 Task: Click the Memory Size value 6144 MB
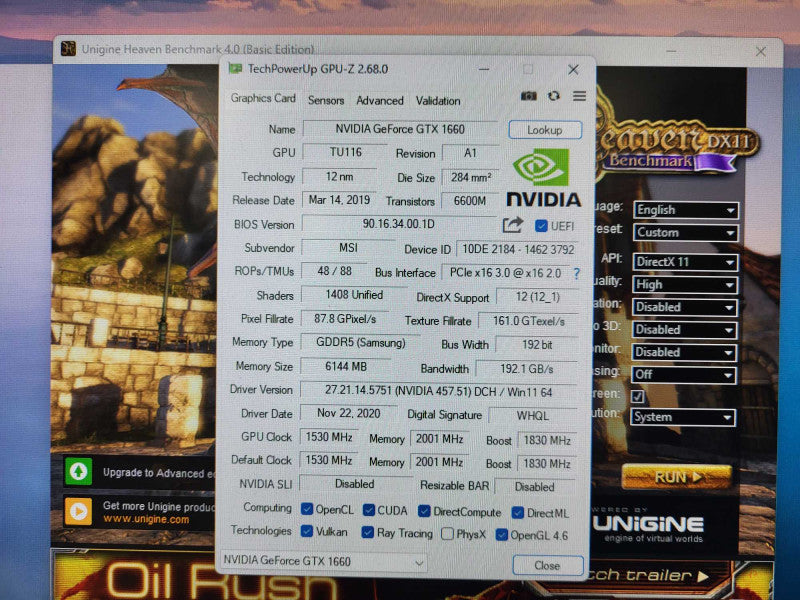[346, 366]
